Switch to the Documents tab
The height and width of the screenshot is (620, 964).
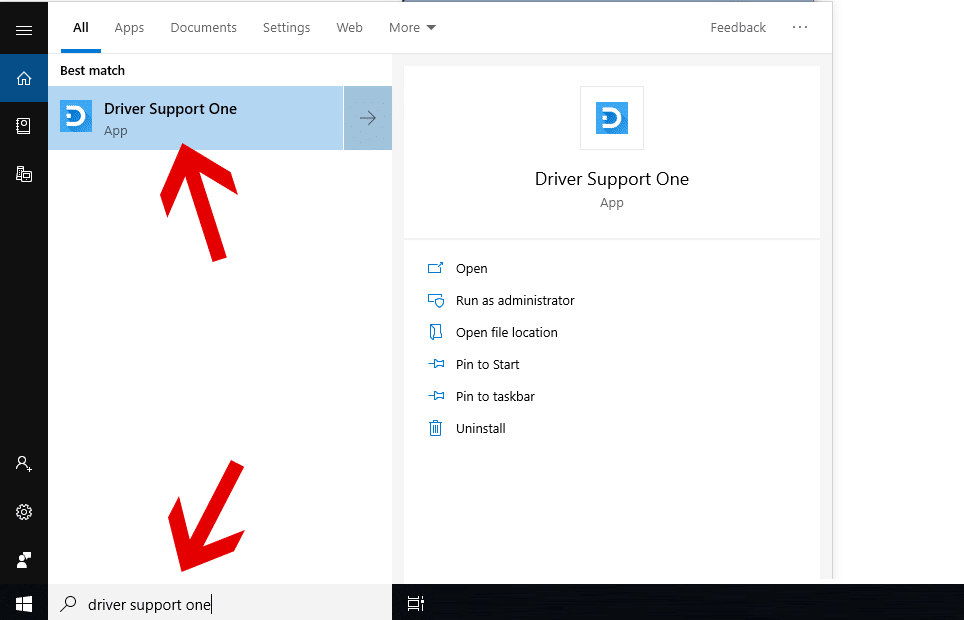[203, 28]
